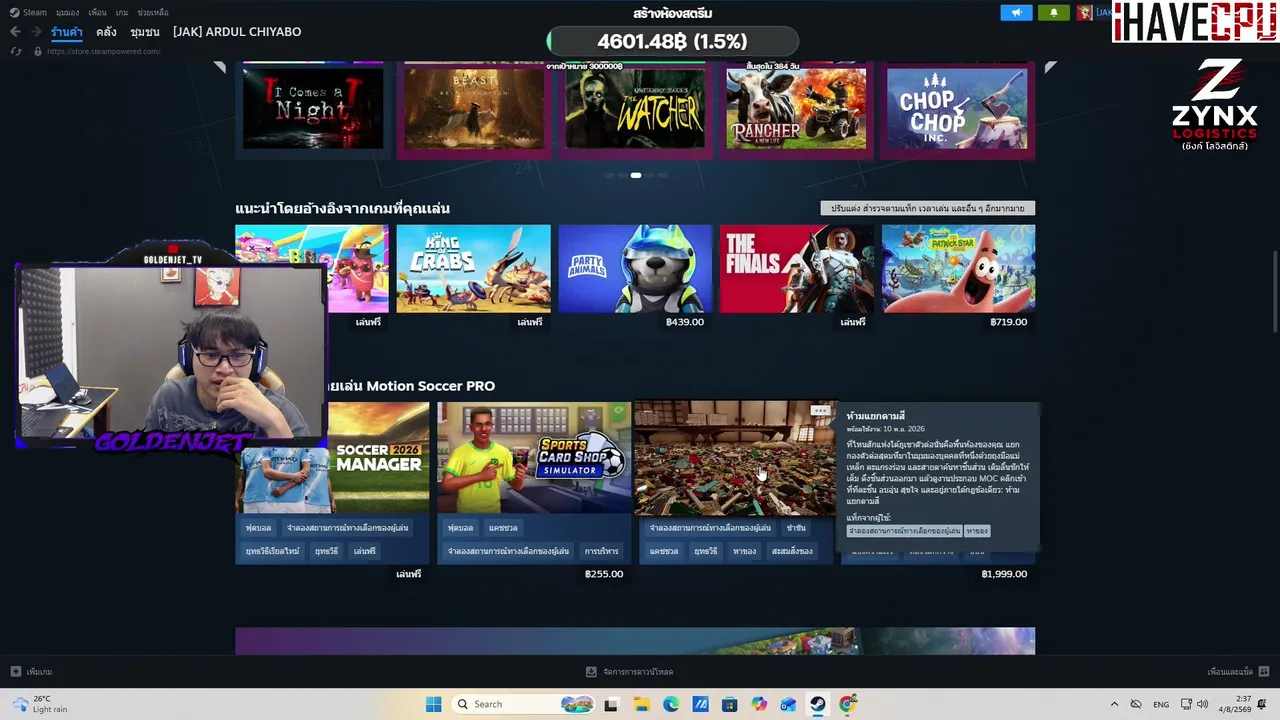Open Microsoft Store from the taskbar

pos(729,704)
